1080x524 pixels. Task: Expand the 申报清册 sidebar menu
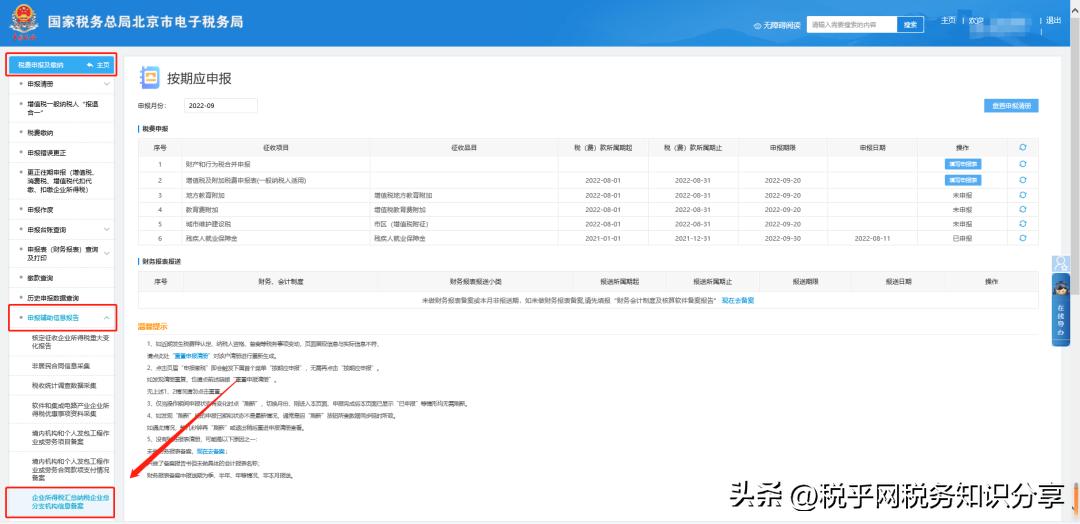(107, 84)
